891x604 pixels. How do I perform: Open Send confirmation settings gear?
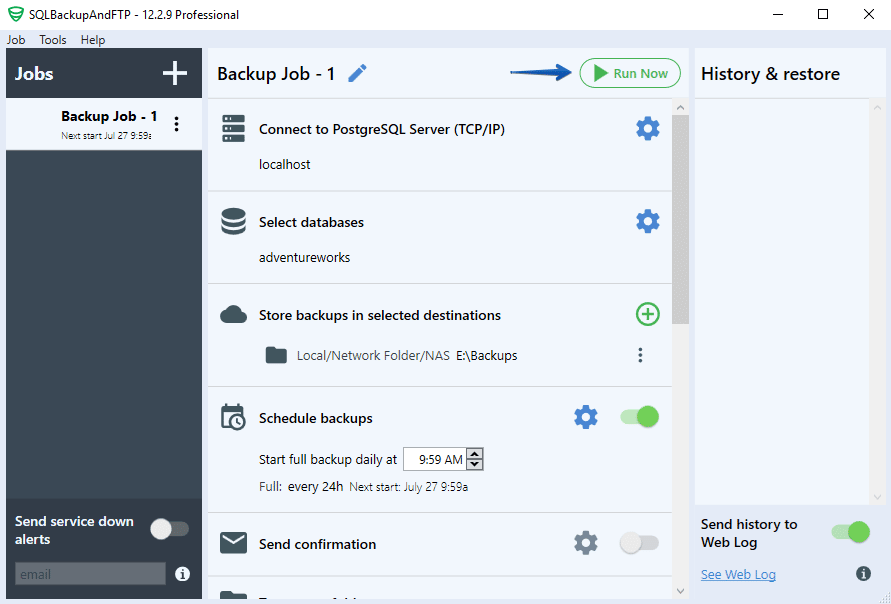(585, 543)
